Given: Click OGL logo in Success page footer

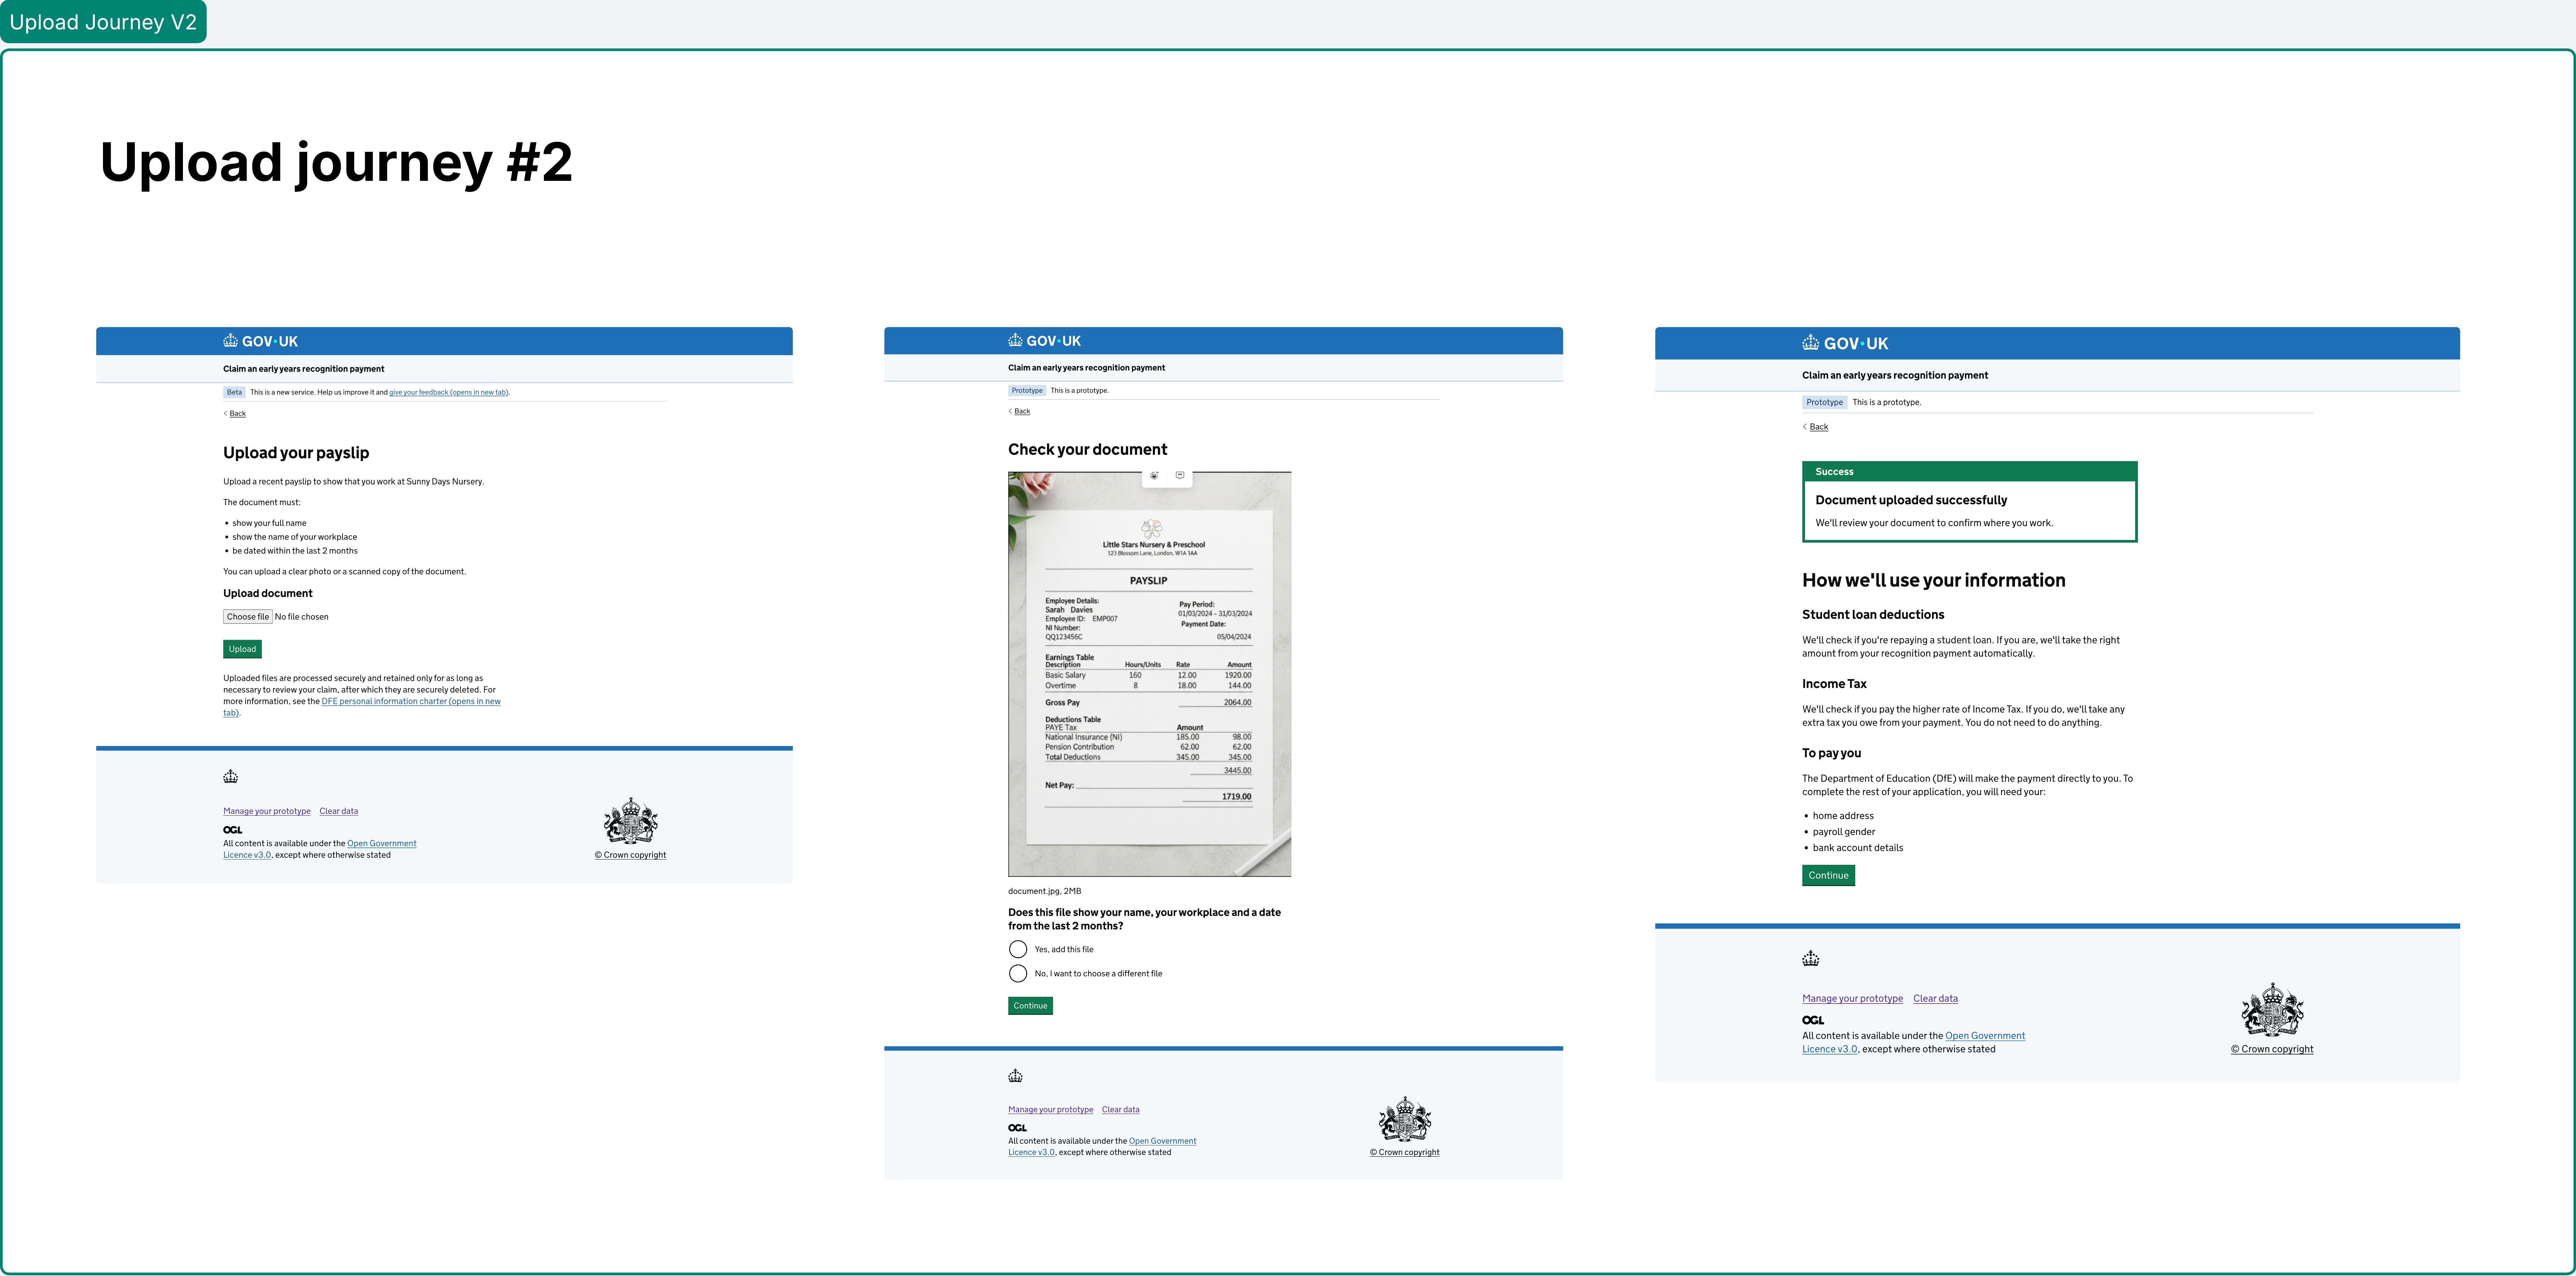Looking at the screenshot, I should pos(1813,1020).
